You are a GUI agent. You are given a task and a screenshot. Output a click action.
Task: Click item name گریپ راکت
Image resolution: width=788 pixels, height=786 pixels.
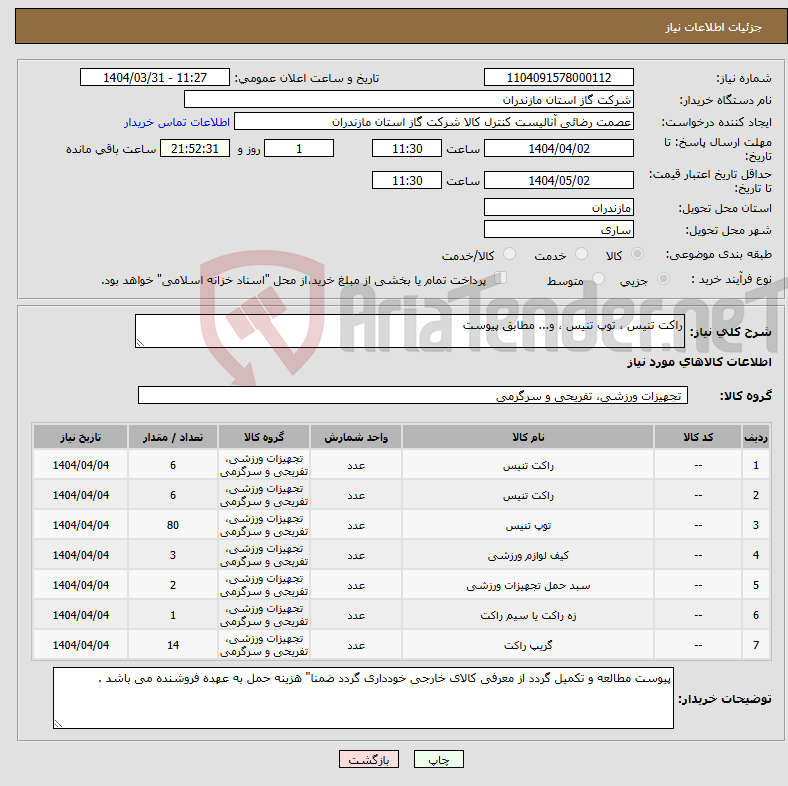(x=528, y=645)
